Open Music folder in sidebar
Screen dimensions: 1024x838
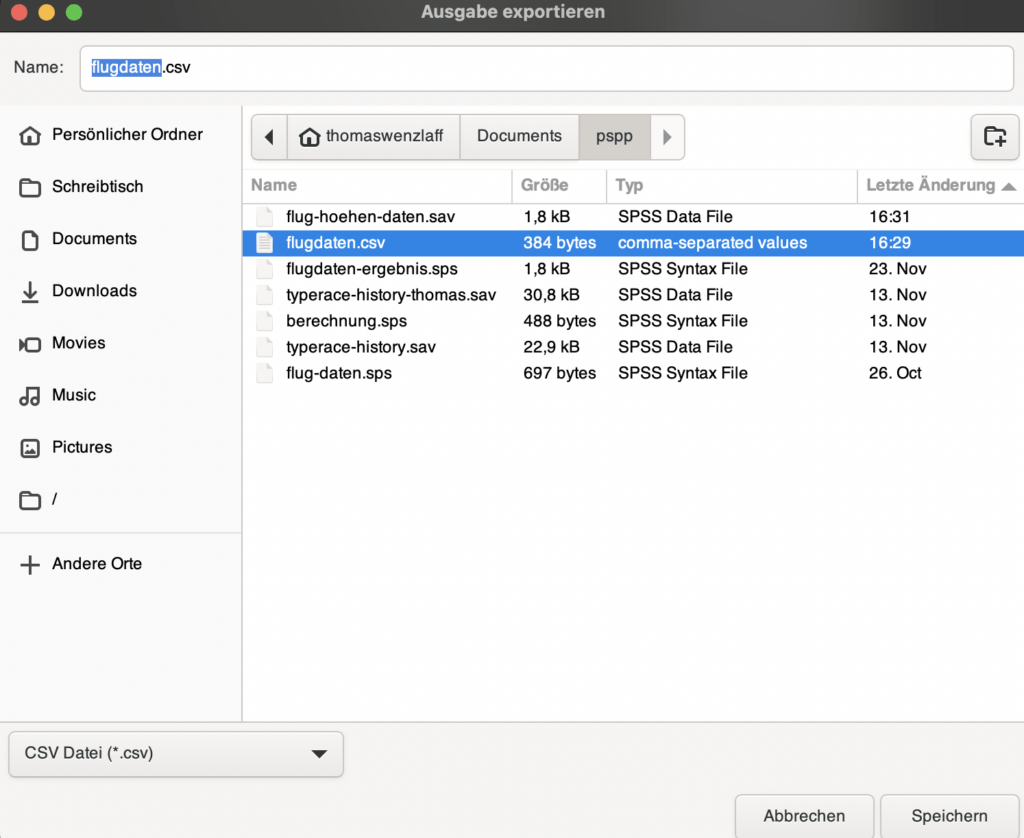click(74, 395)
